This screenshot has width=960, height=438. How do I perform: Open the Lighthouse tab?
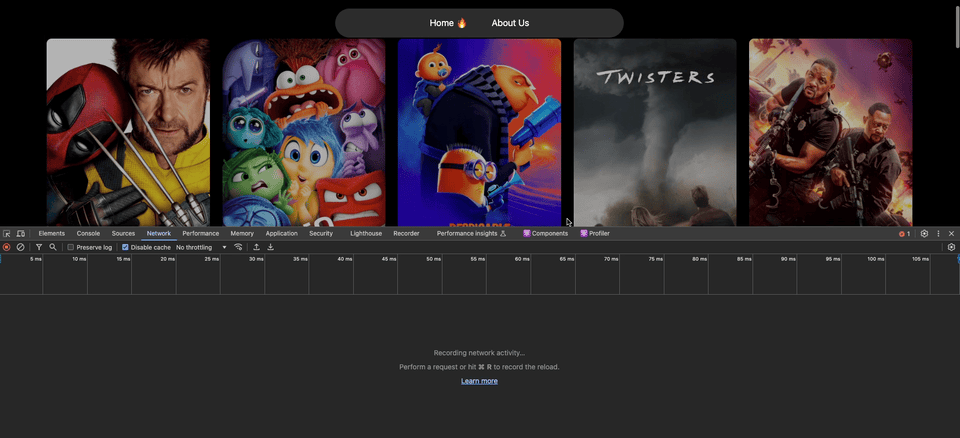[366, 233]
